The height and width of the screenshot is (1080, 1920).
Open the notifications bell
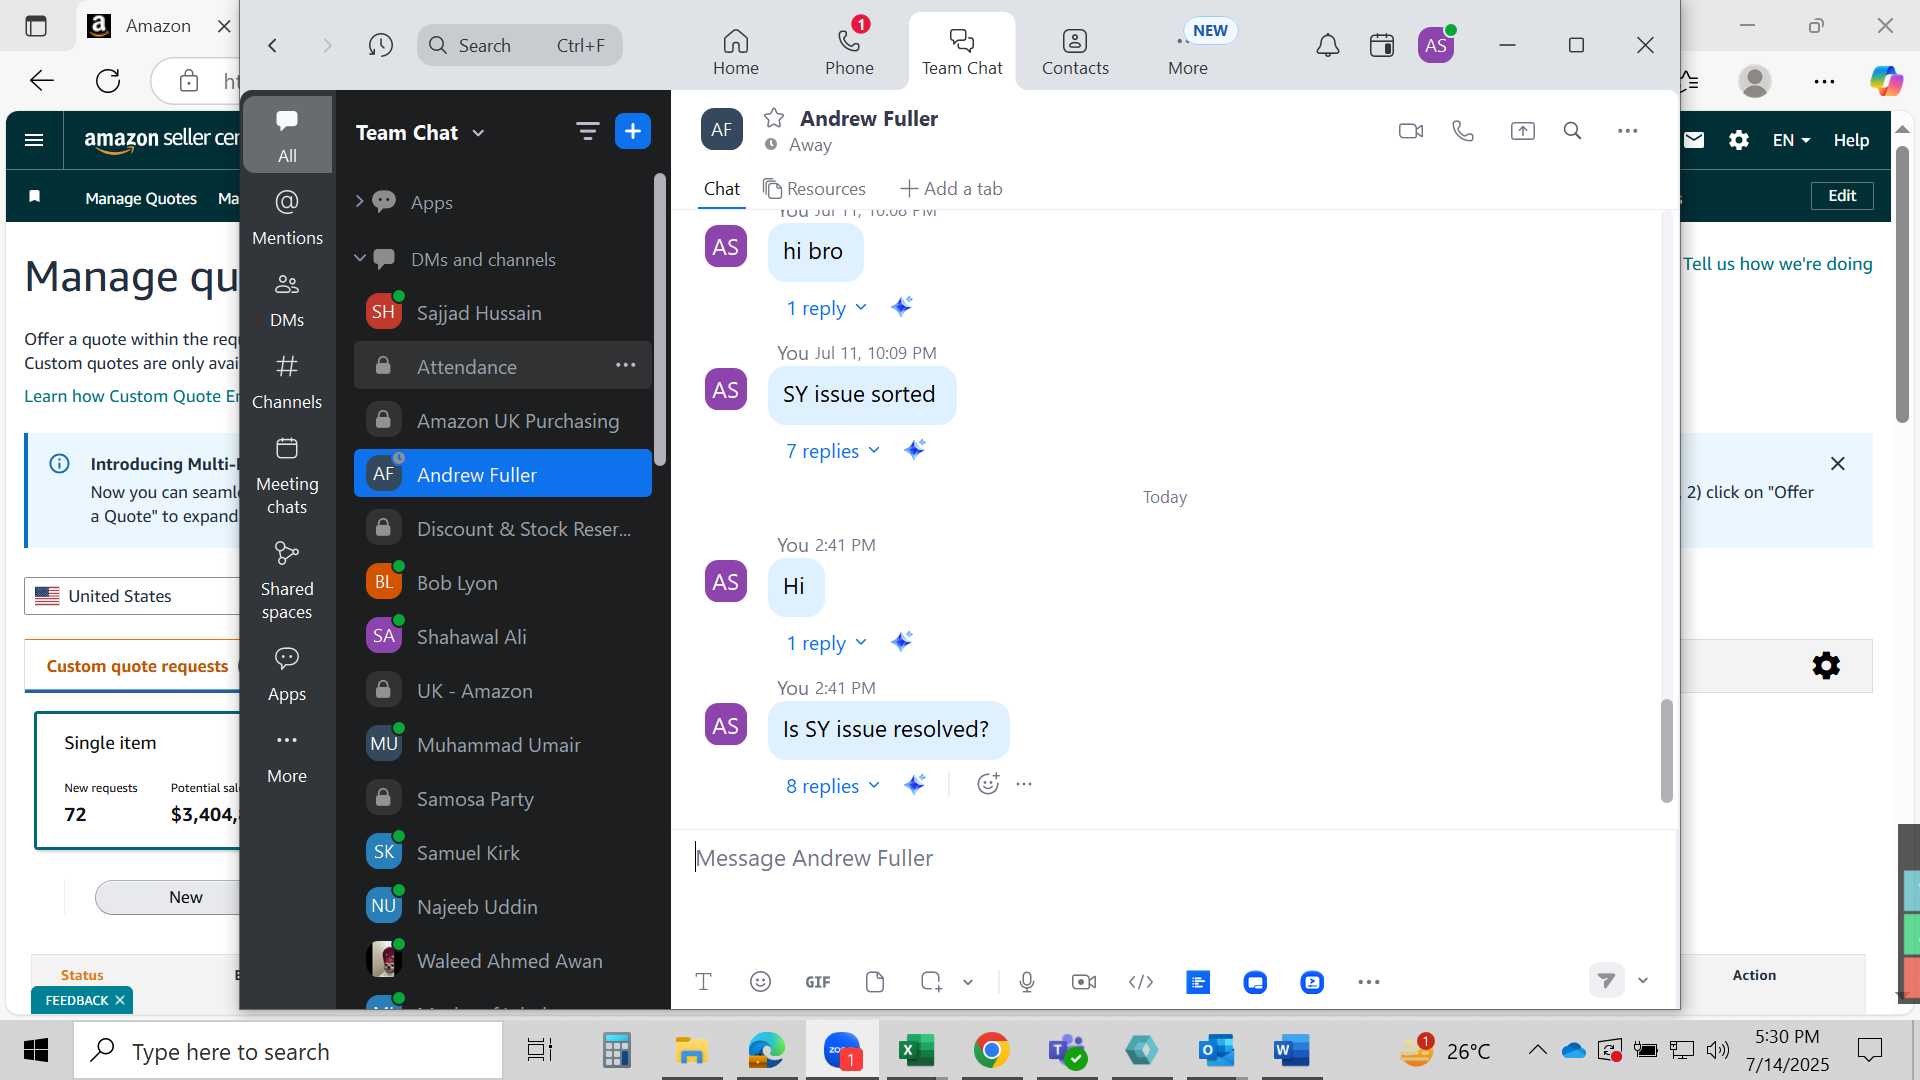point(1327,45)
